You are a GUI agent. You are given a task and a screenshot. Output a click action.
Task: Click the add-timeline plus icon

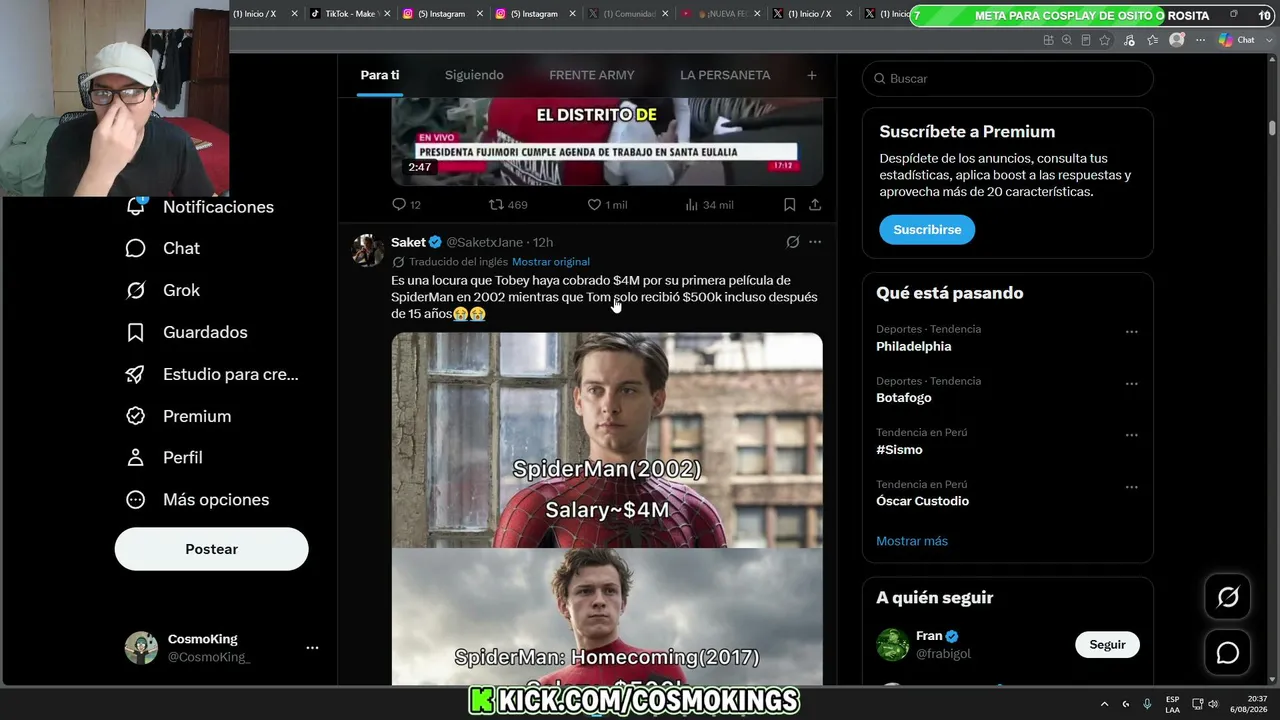point(812,75)
